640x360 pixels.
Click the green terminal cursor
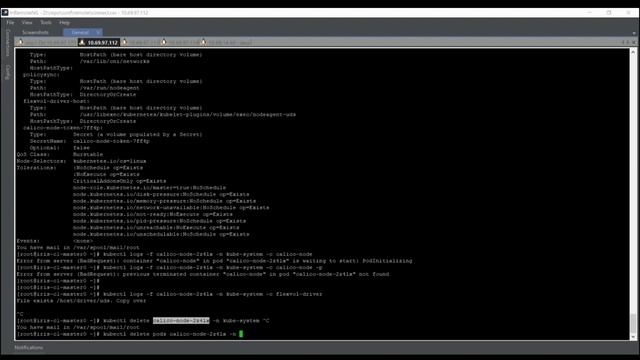(241, 334)
